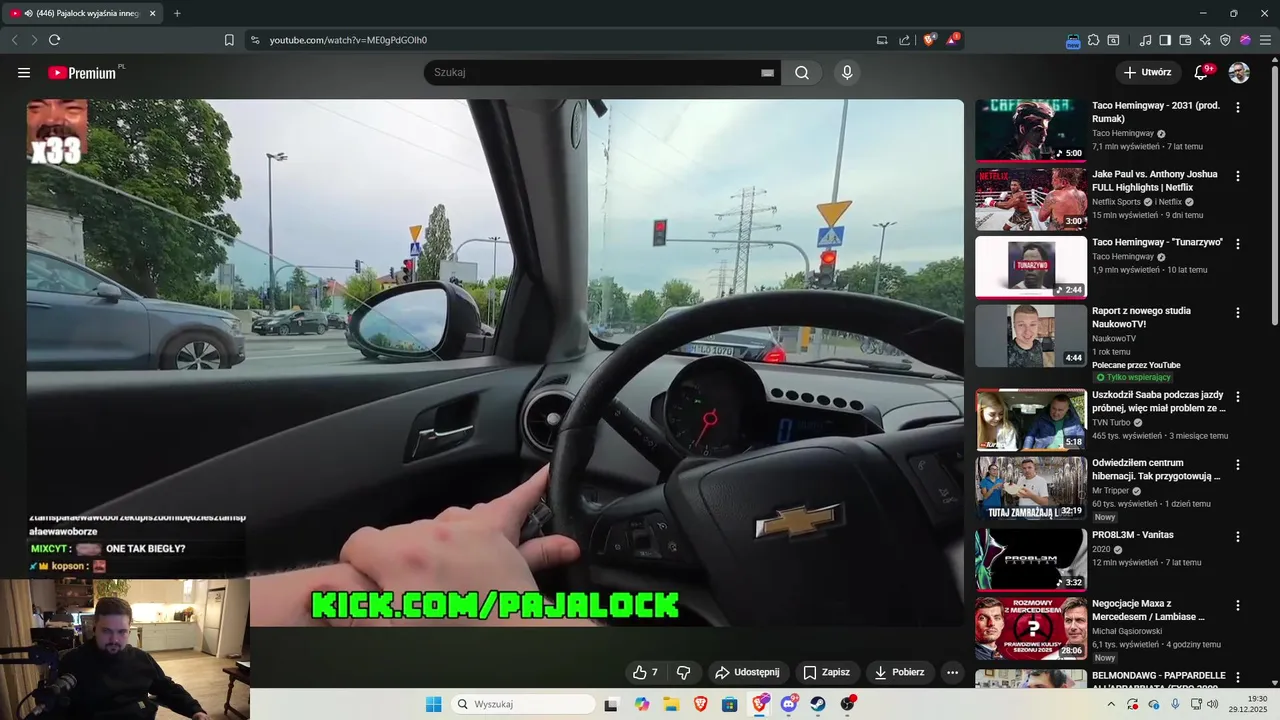Open Taco Hemingway - 2031 thumbnail
The width and height of the screenshot is (1280, 720).
[x=1031, y=130]
